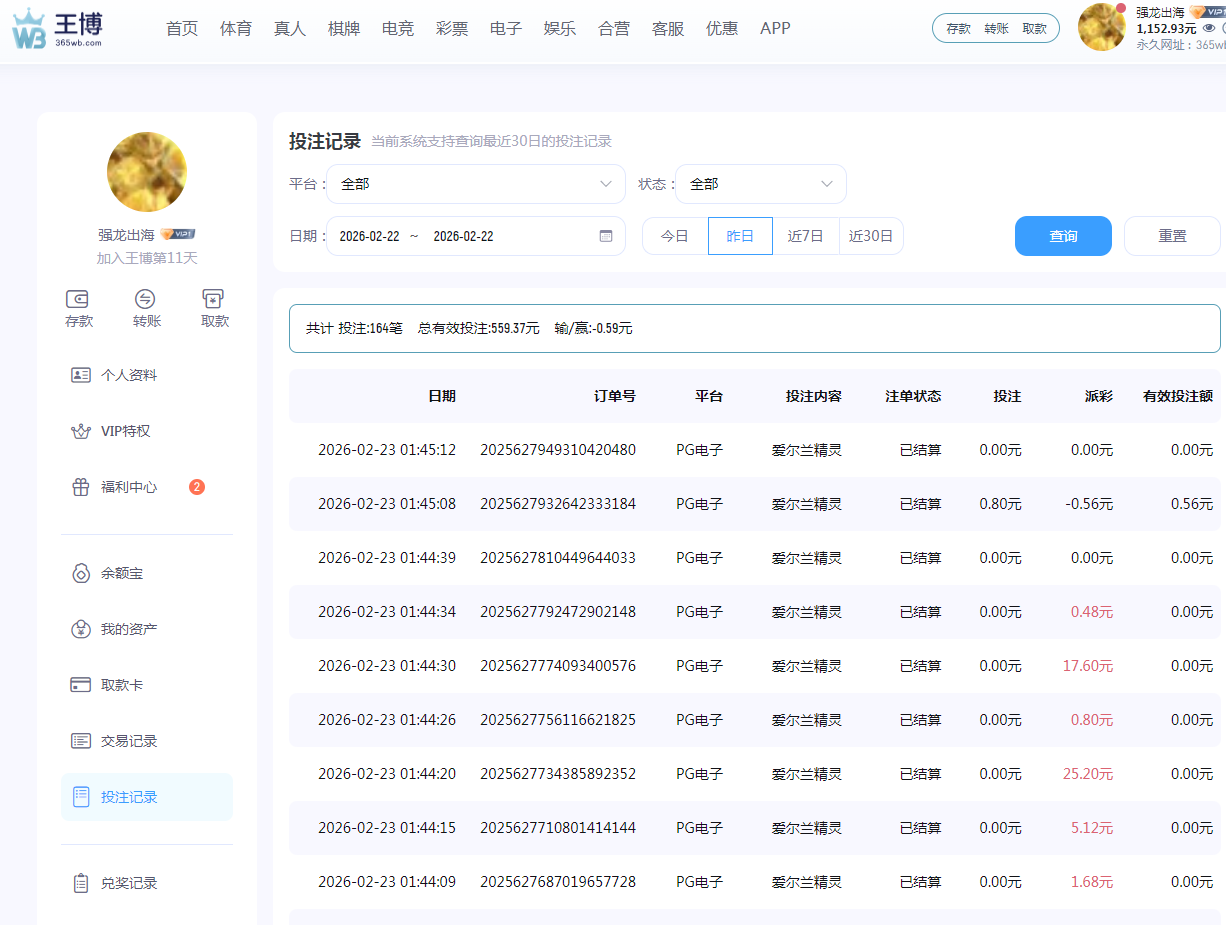Open 福利中心 gift icon

click(x=81, y=487)
